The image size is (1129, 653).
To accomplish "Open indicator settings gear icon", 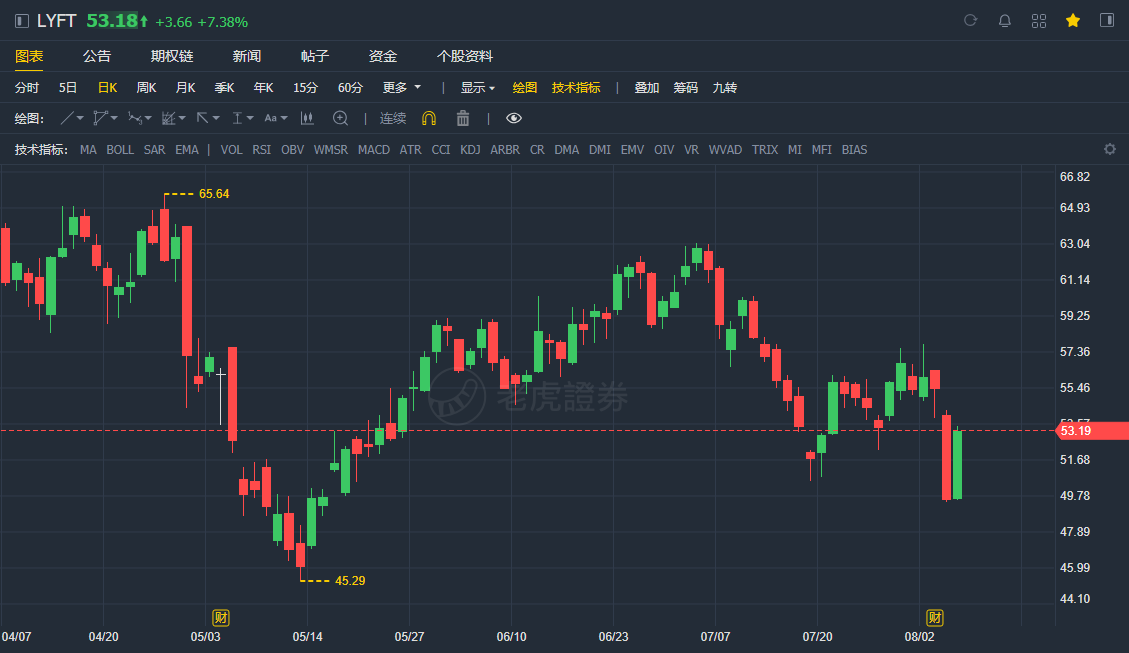I will (x=1110, y=149).
